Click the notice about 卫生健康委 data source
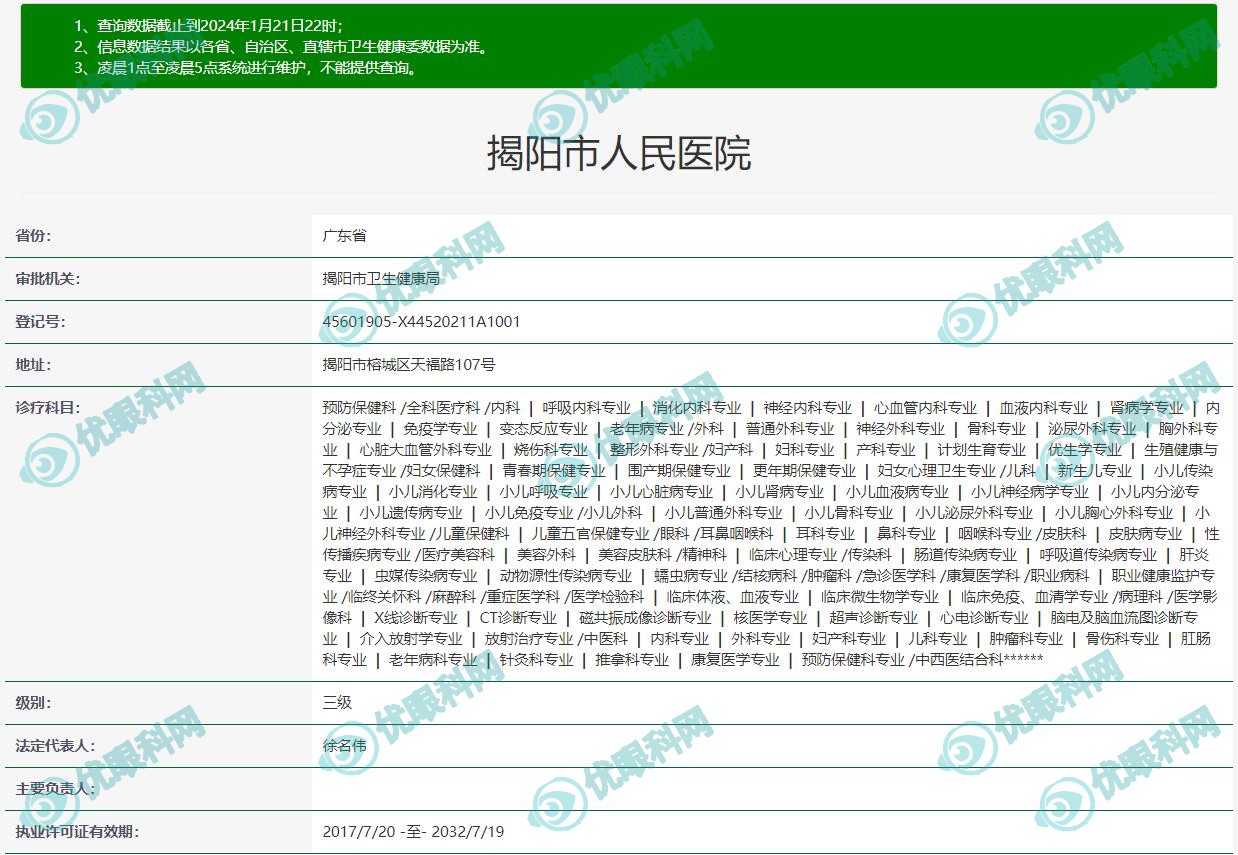Screen dimensions: 1238x855 280,47
